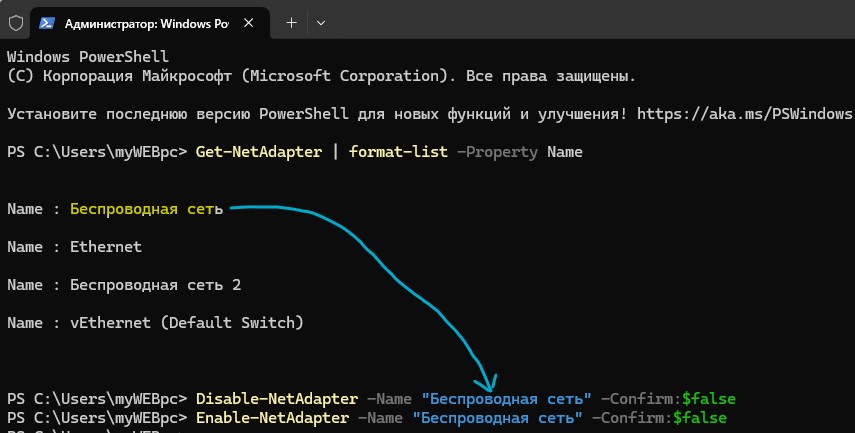Click the 'vEthernet (Default Switch)' output row
The width and height of the screenshot is (855, 433).
(155, 322)
